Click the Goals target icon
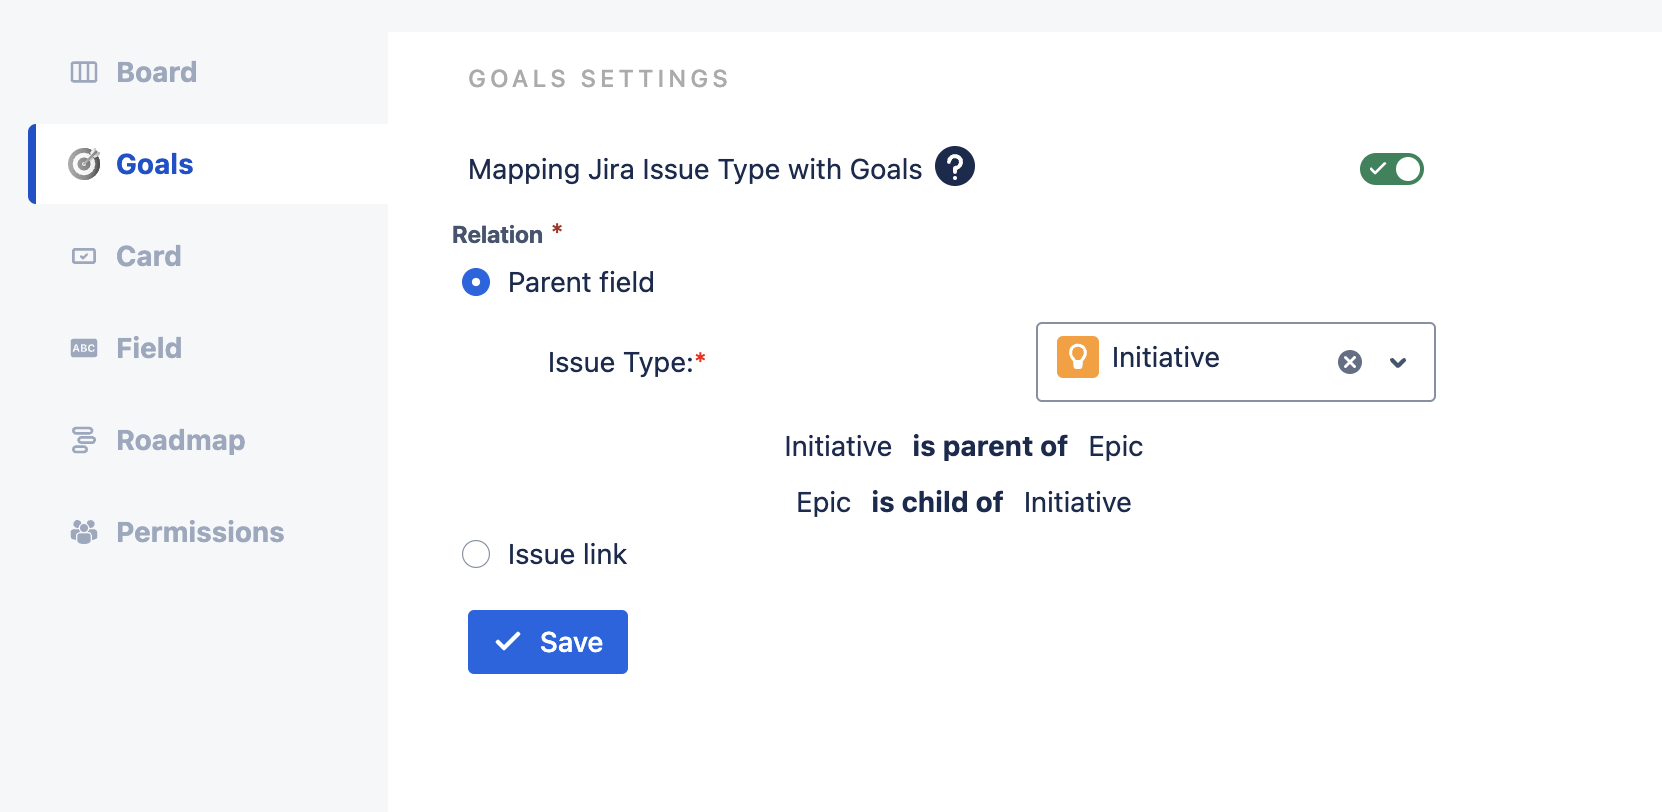This screenshot has height=812, width=1662. pyautogui.click(x=84, y=164)
